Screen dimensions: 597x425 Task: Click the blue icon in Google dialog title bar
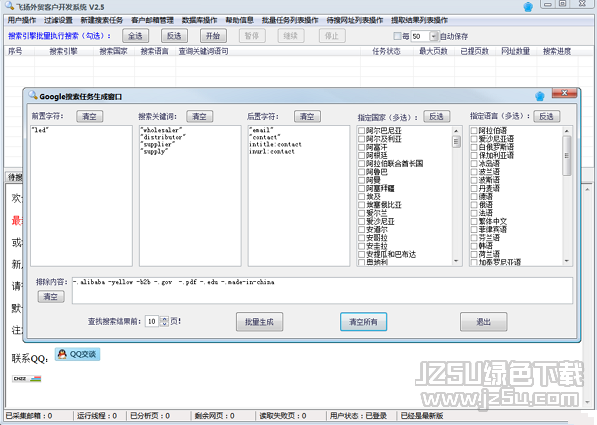click(540, 96)
